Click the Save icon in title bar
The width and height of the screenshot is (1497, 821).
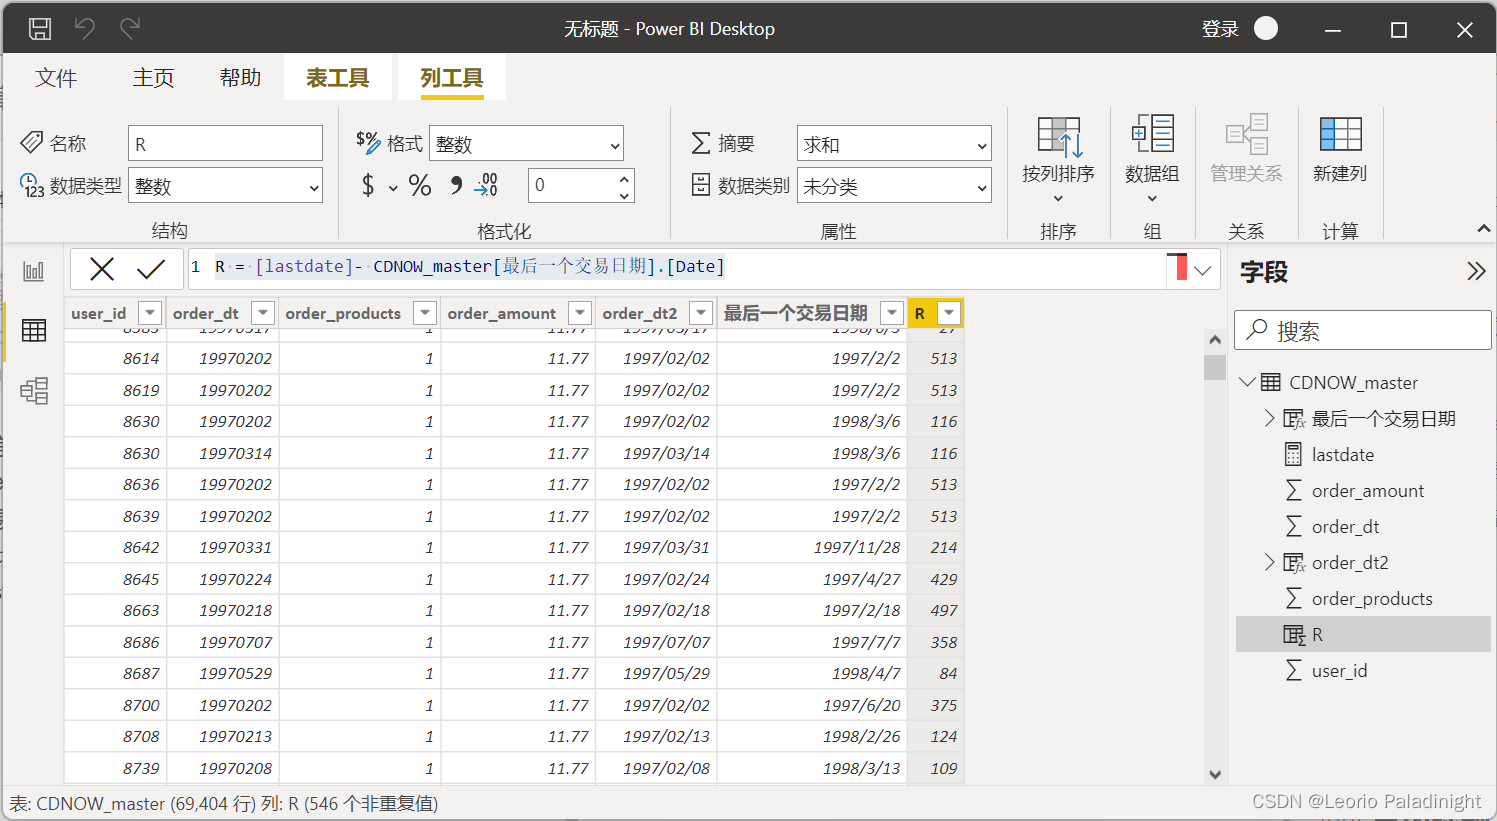point(40,29)
